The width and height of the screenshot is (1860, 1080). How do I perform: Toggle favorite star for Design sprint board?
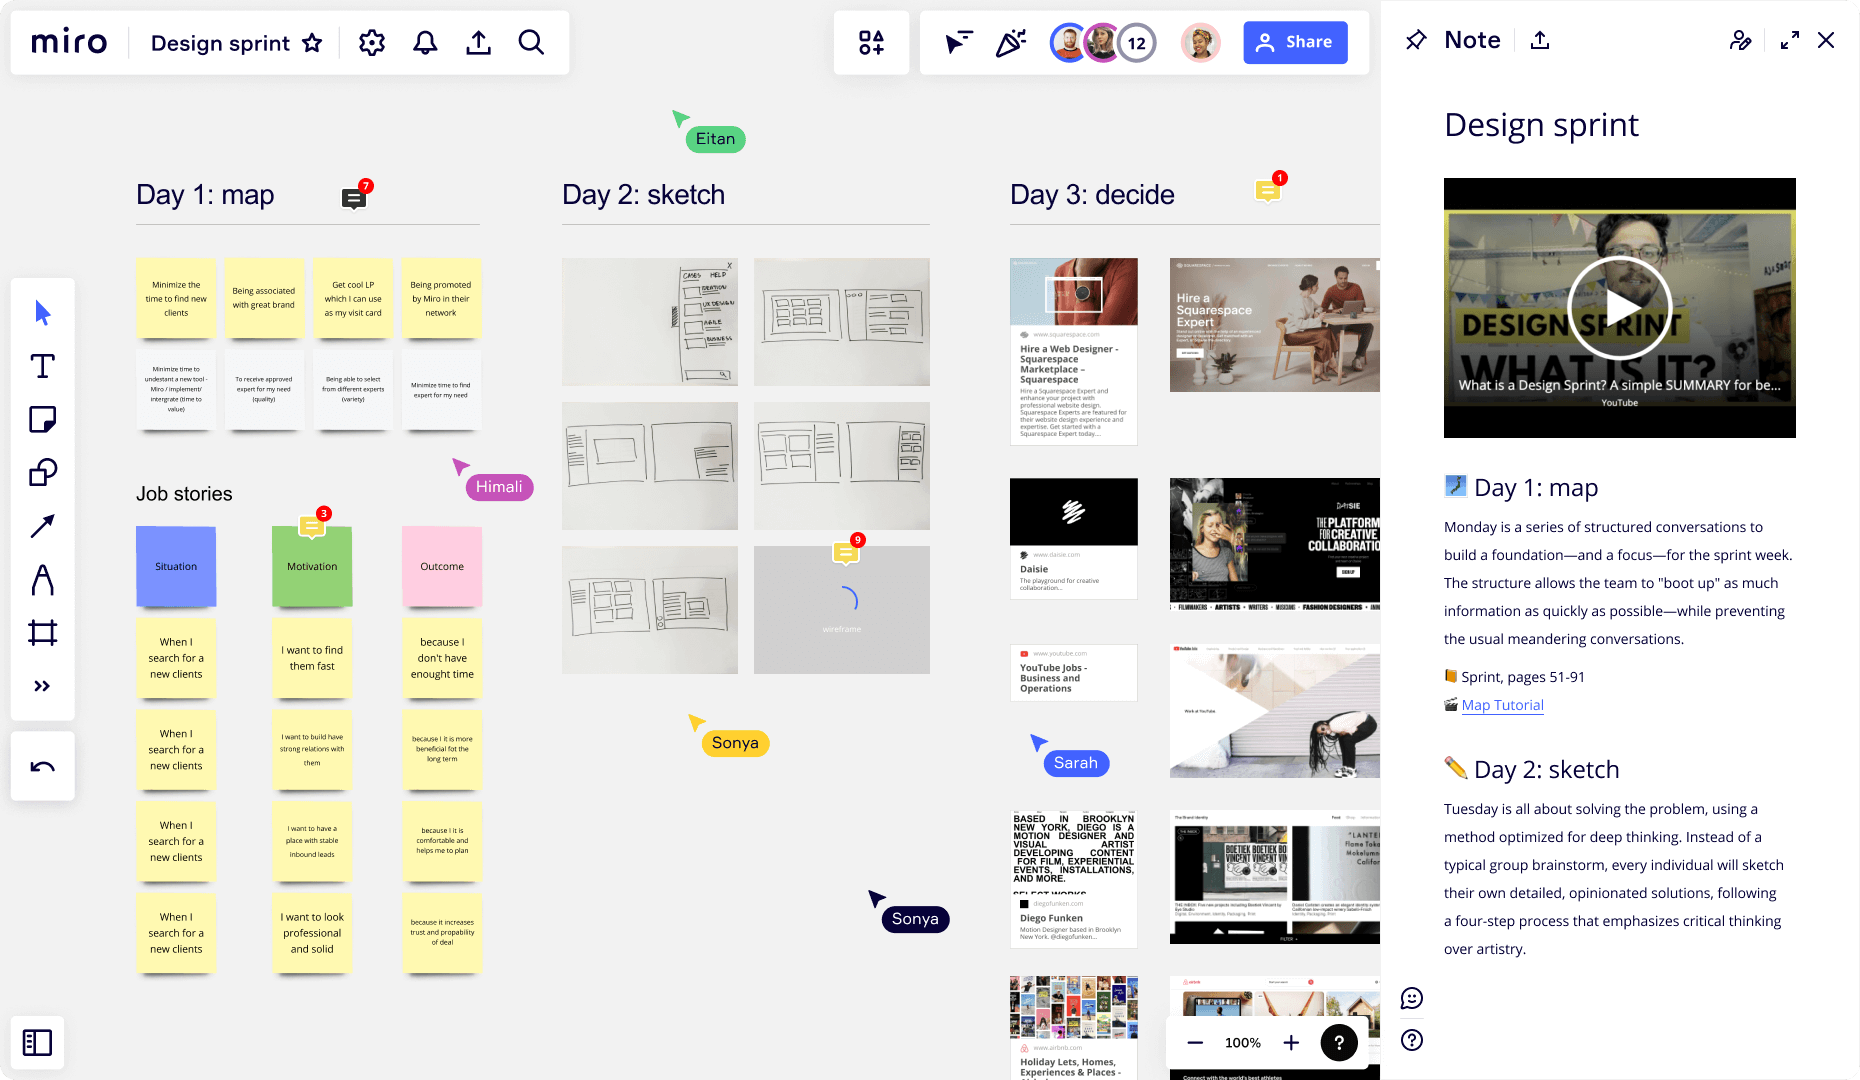pyautogui.click(x=312, y=43)
